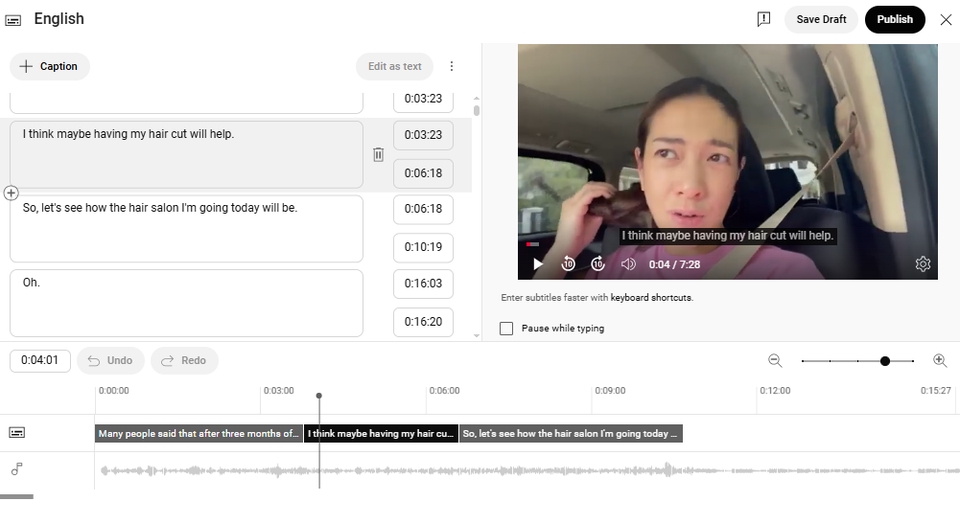
Task: Click Edit as text button
Action: pyautogui.click(x=394, y=66)
